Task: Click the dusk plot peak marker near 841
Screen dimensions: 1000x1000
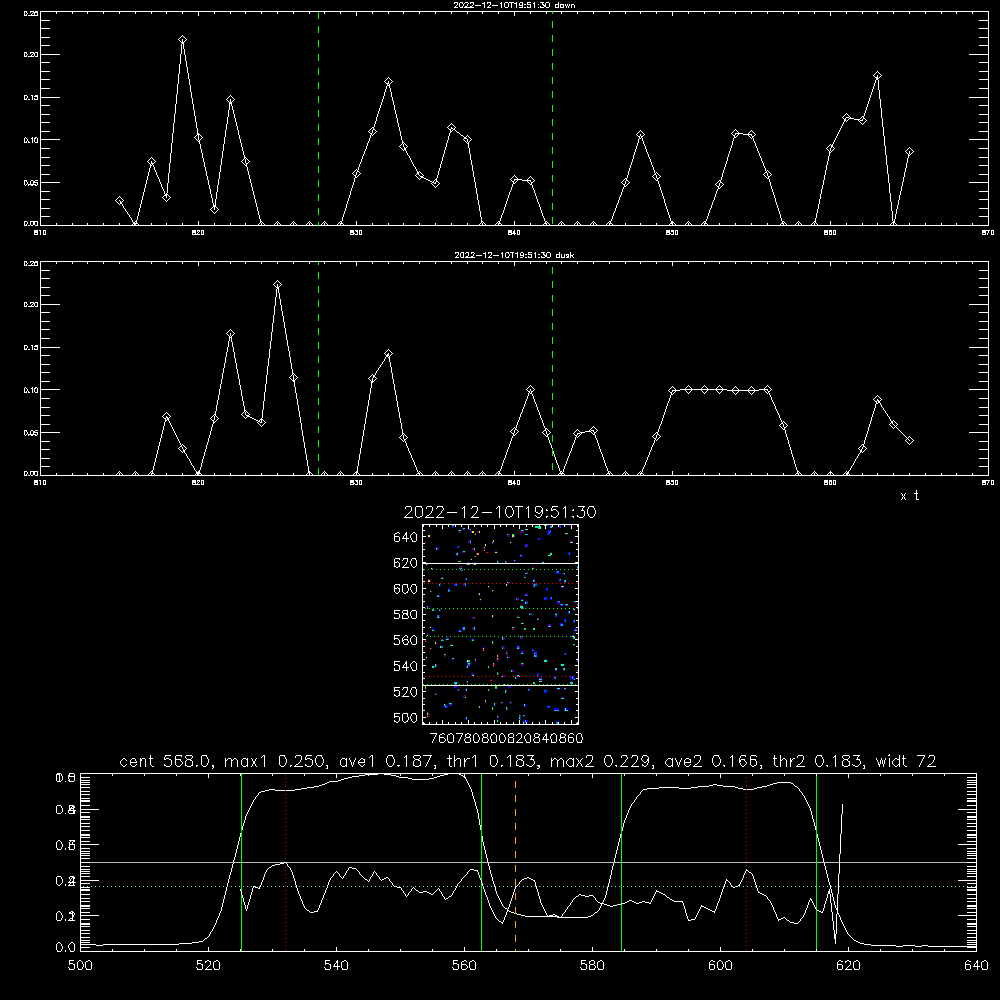Action: (x=530, y=390)
